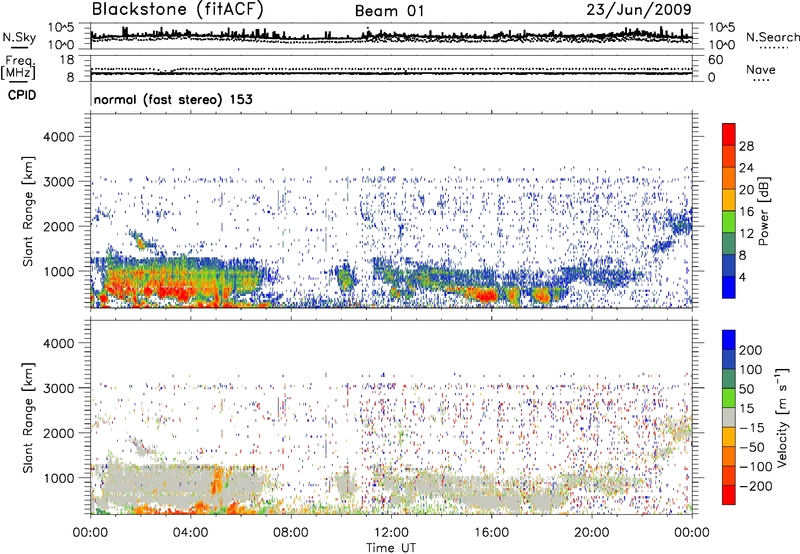Click the gray -15 to 15 velocity swatch
This screenshot has height=554, width=800.
(729, 417)
